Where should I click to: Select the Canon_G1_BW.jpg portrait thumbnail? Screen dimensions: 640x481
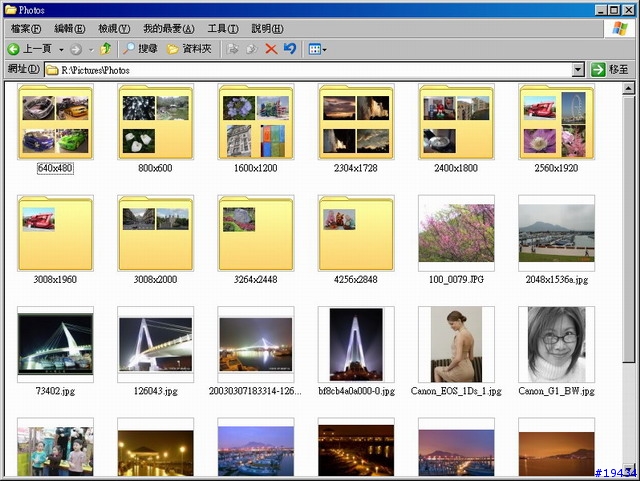[557, 345]
